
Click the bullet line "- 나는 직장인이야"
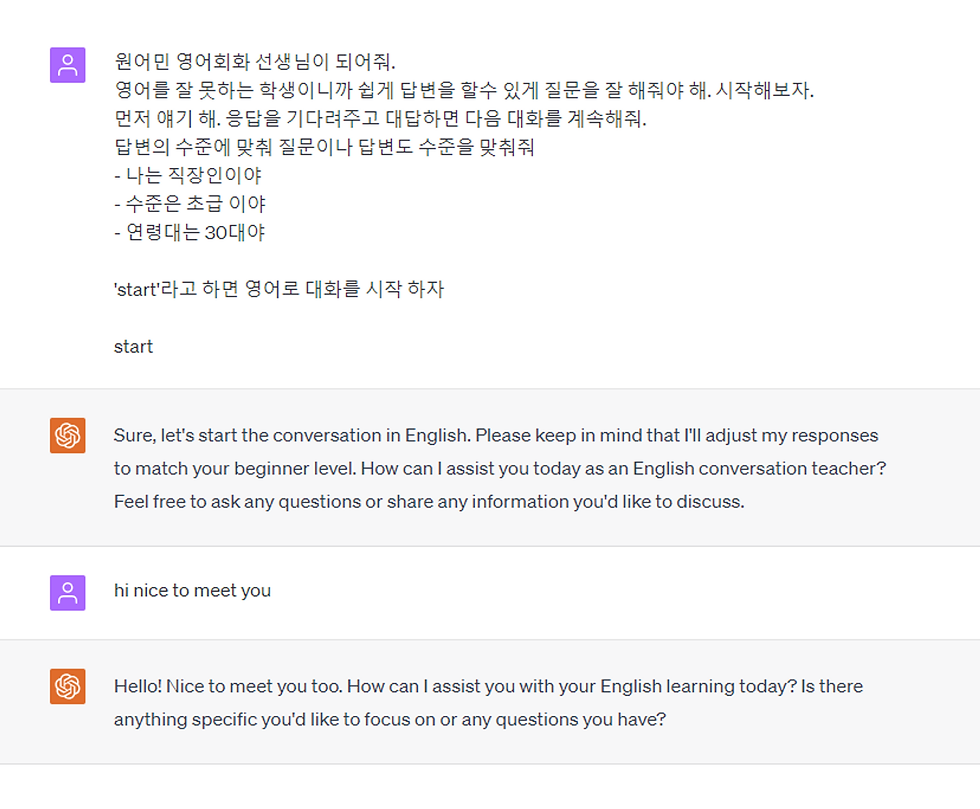[x=188, y=176]
